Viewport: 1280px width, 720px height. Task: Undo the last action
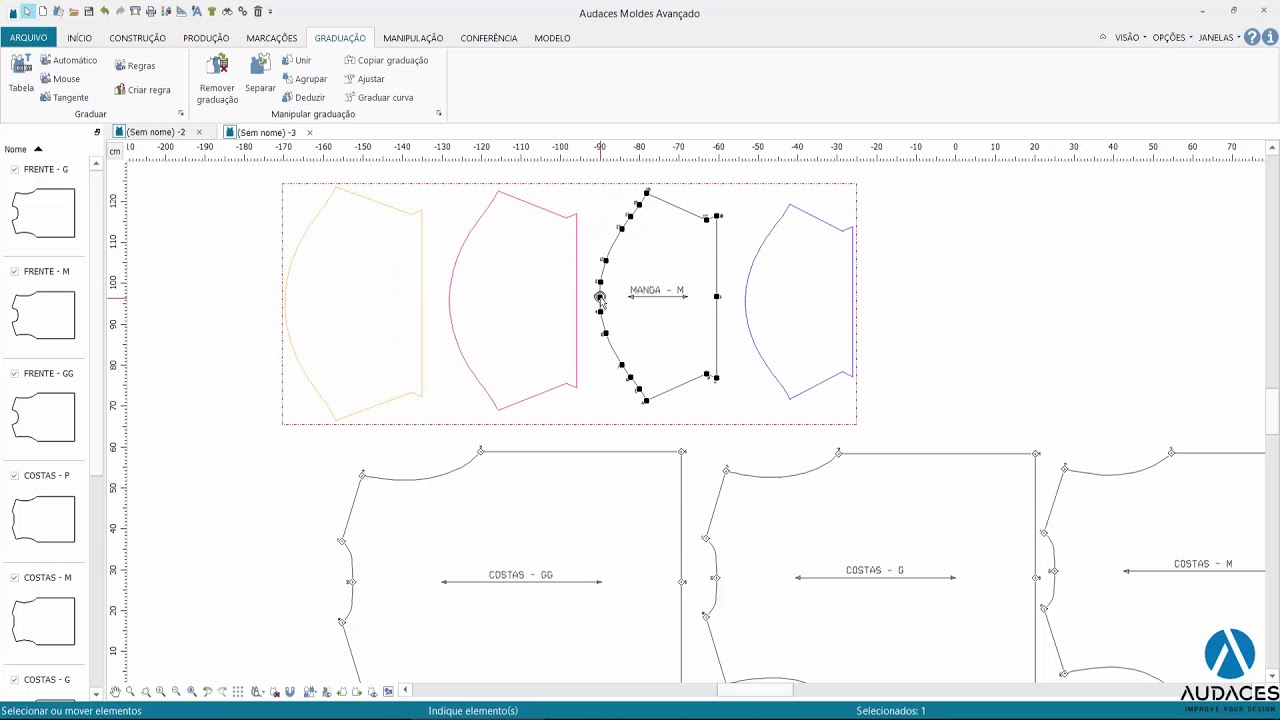point(105,11)
